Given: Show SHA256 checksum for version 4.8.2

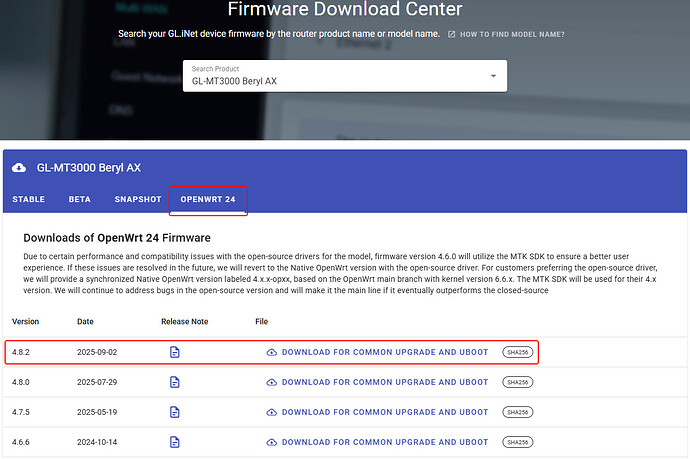Looking at the screenshot, I should click(518, 353).
